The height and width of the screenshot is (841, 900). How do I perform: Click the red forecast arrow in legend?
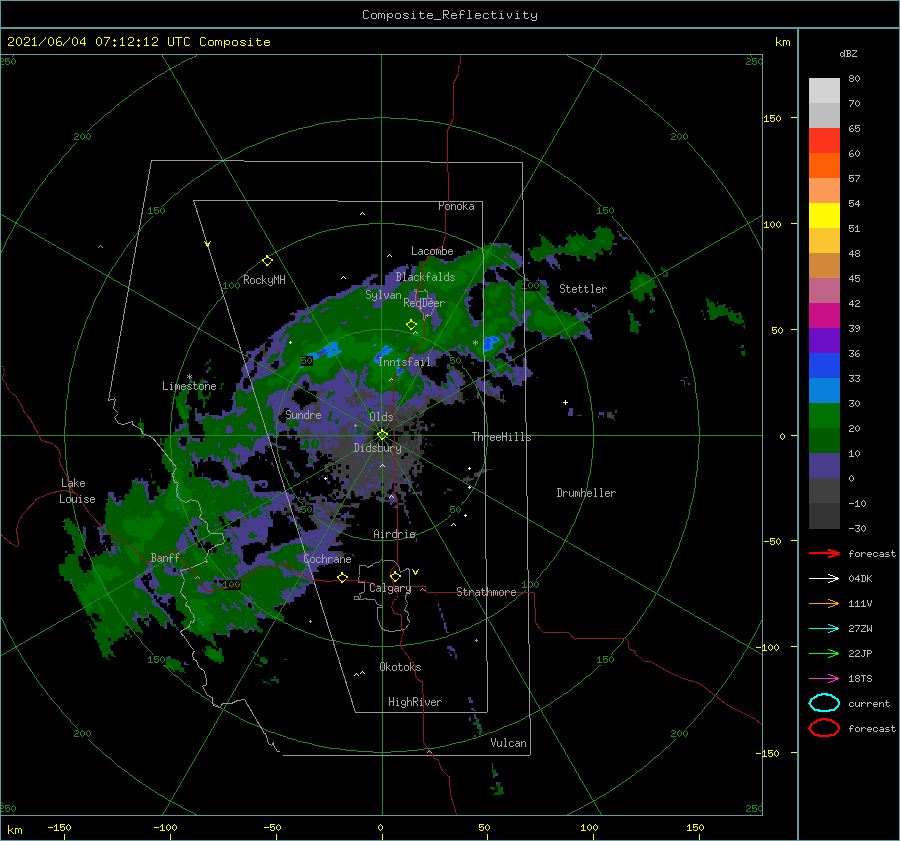click(824, 553)
